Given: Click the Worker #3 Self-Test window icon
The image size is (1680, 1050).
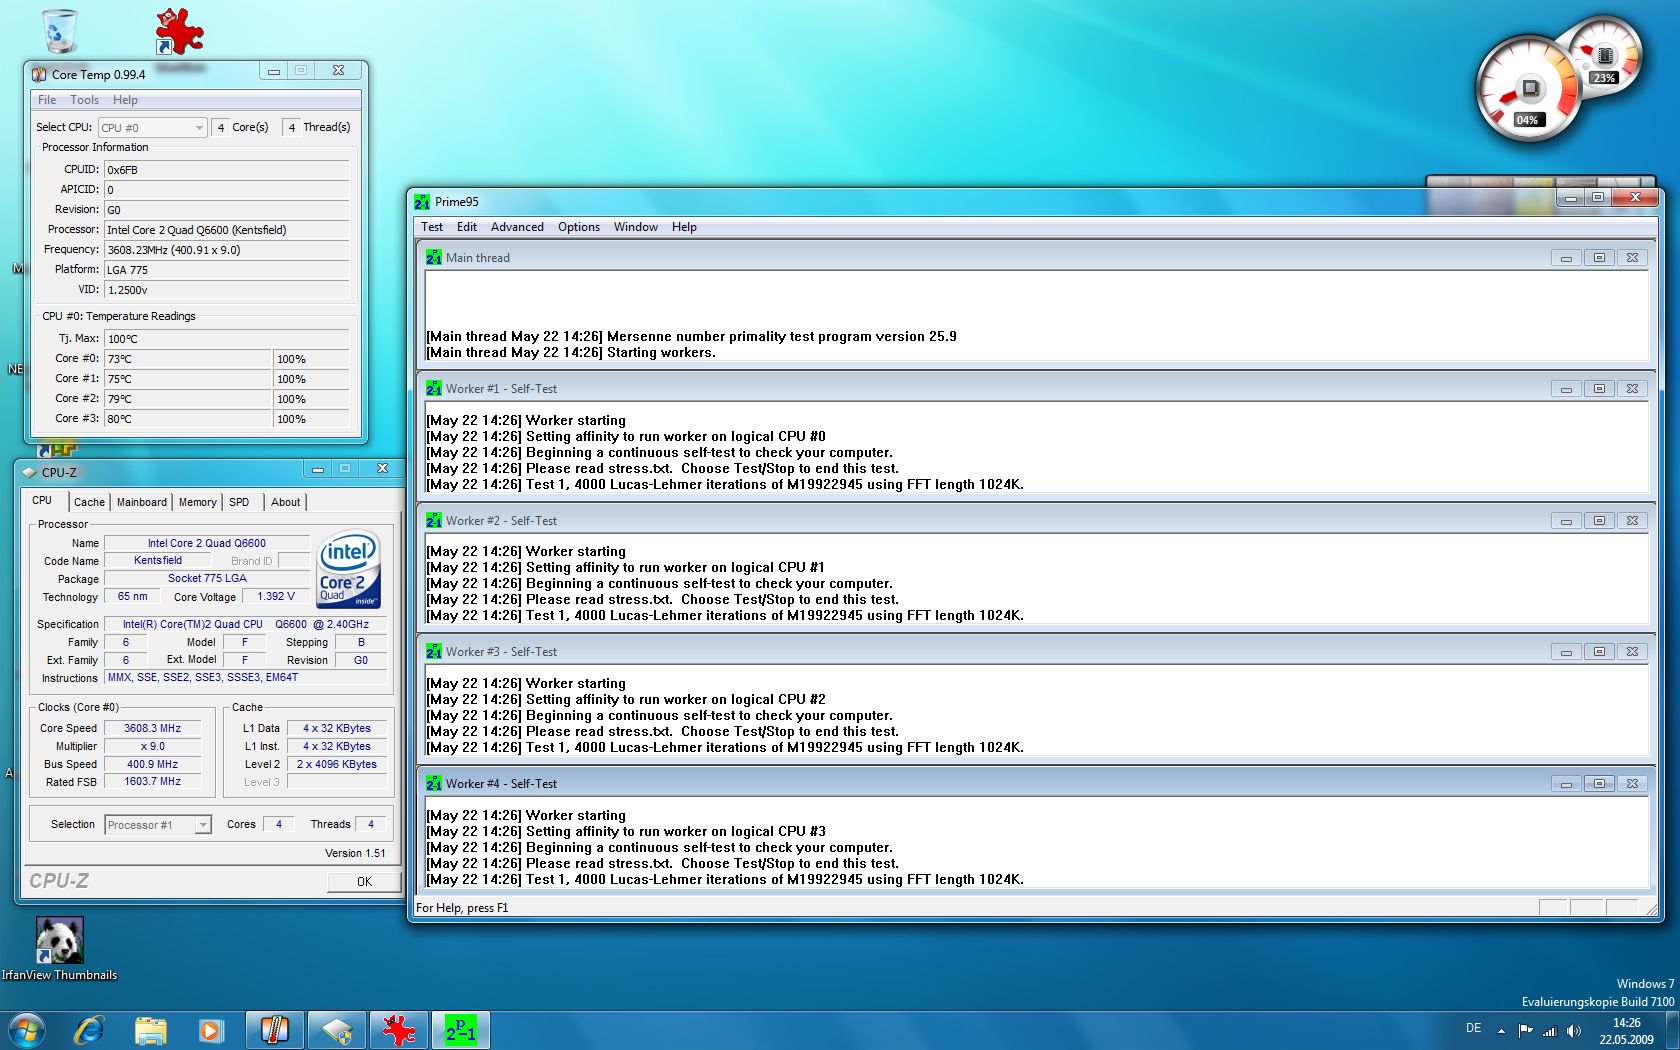Looking at the screenshot, I should [x=433, y=652].
